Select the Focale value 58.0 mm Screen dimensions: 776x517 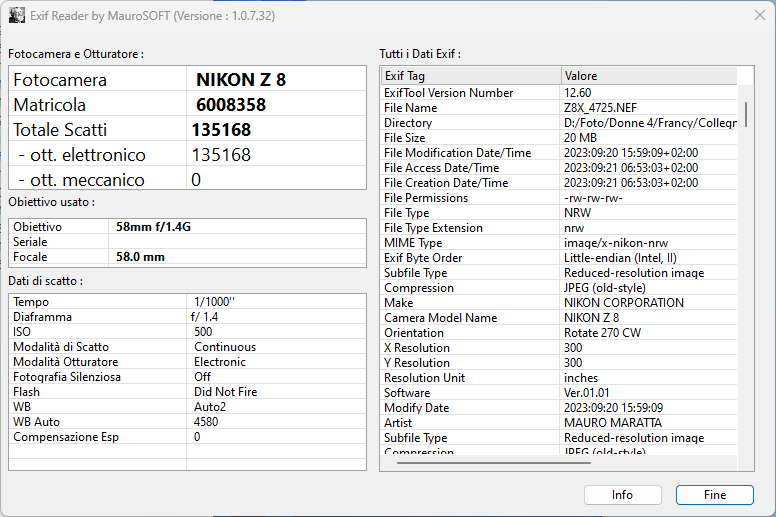click(140, 257)
